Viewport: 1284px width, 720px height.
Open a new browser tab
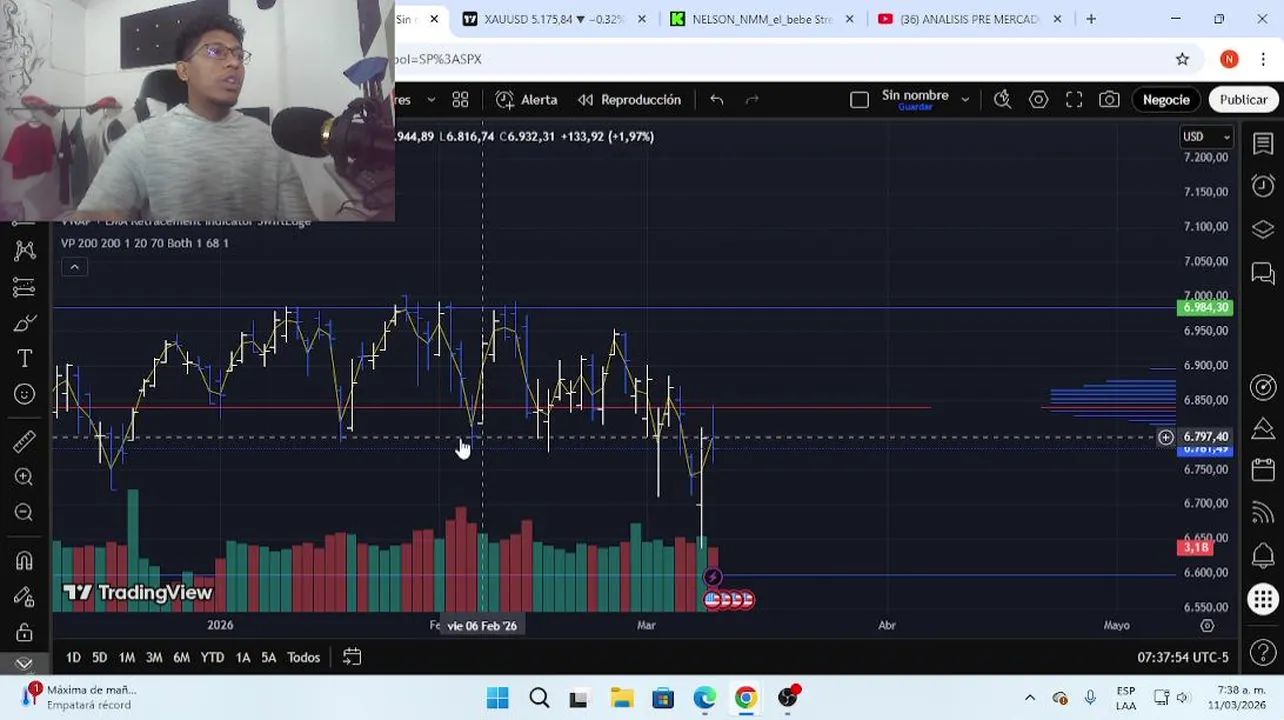click(1091, 19)
